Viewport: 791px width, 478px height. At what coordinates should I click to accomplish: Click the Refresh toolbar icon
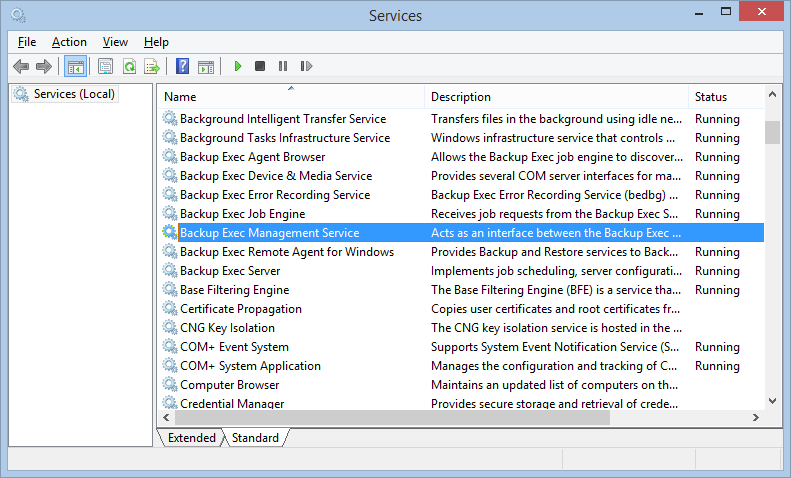pos(130,66)
